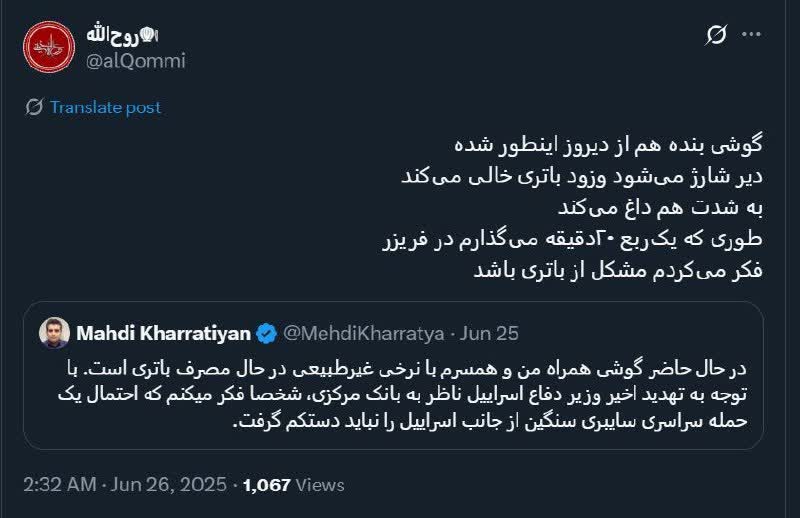Click the Jun 26, 2025 date text
The image size is (800, 518).
point(168,484)
